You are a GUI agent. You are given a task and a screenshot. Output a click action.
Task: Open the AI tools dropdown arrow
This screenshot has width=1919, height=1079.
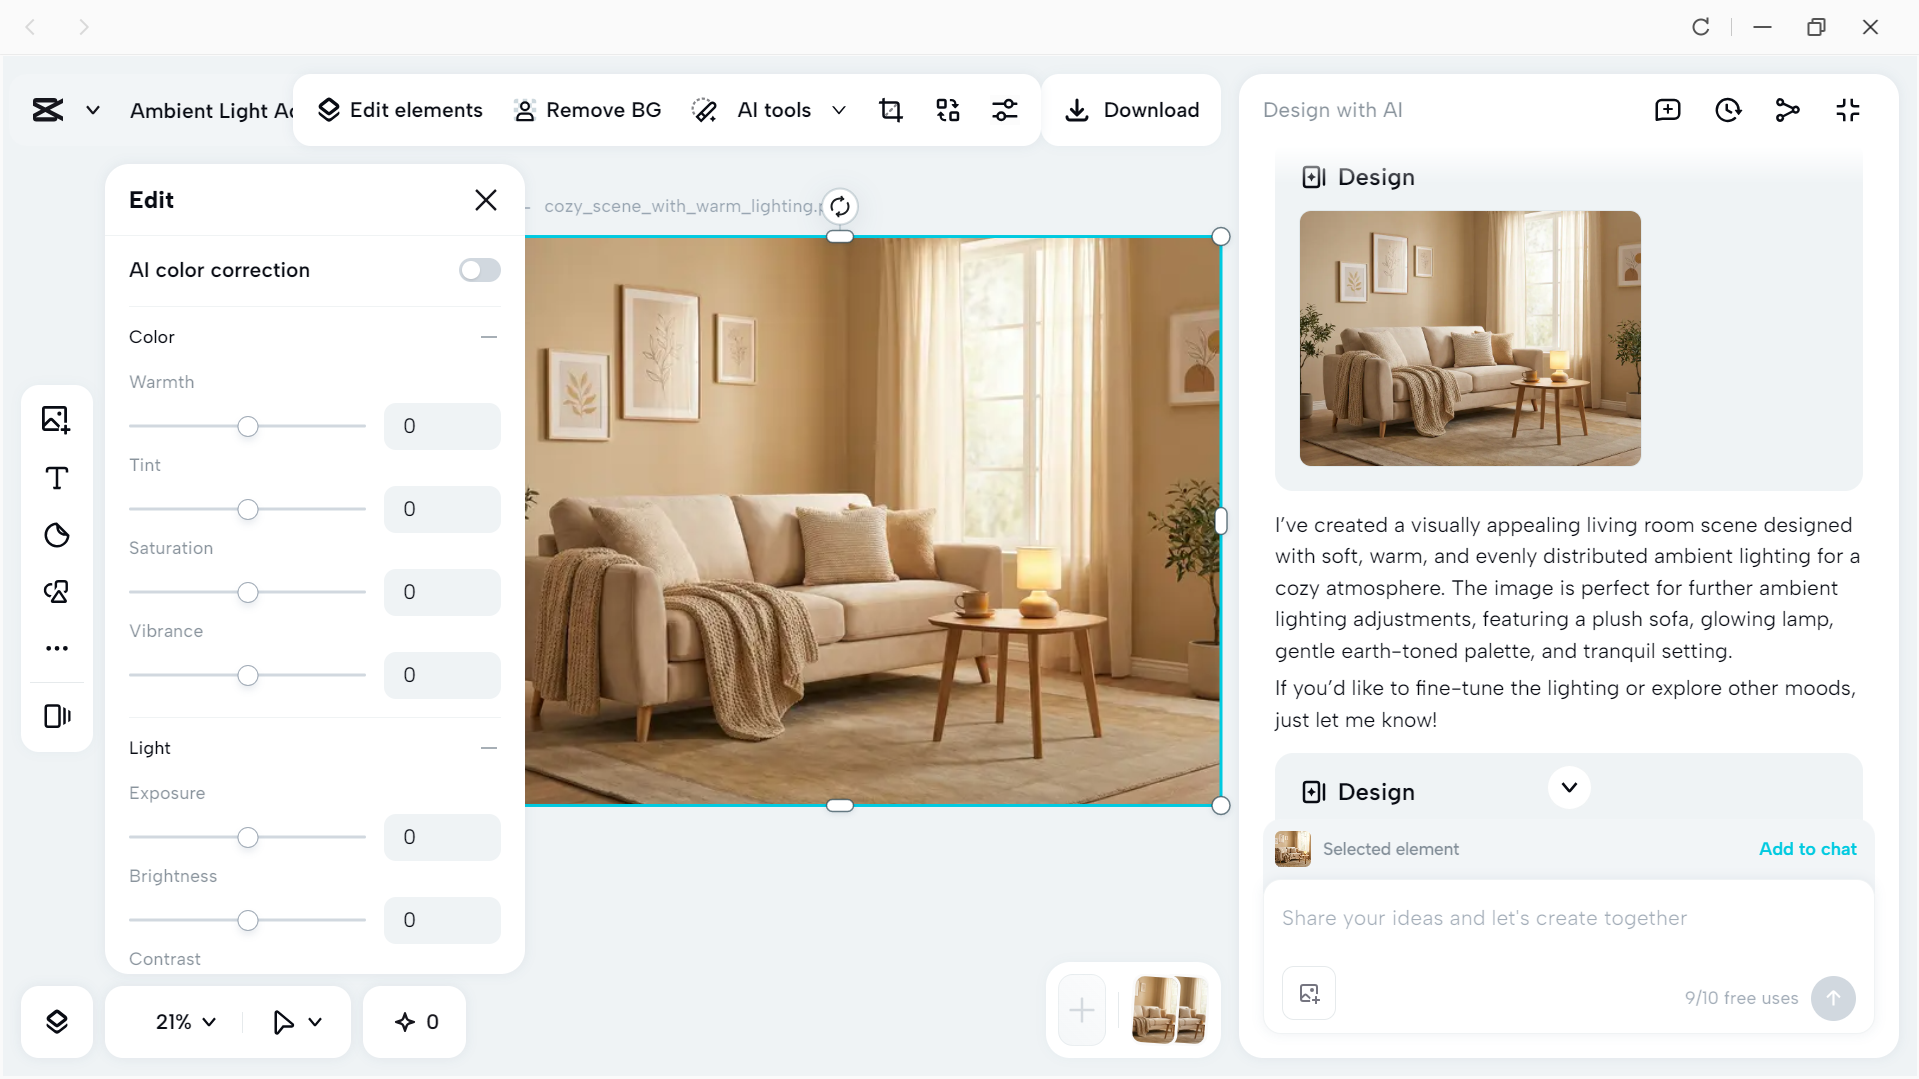pyautogui.click(x=839, y=110)
